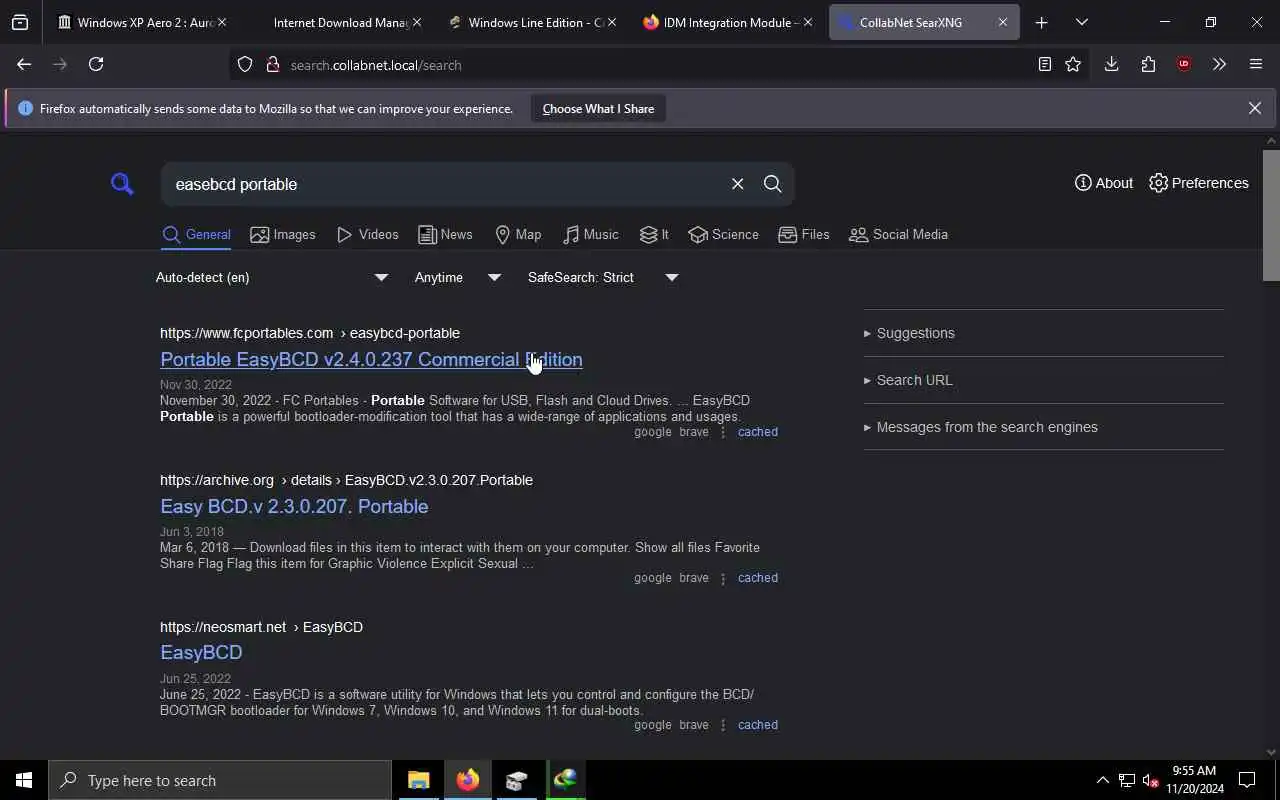Dismiss the Firefox data notification bar

coord(1254,108)
